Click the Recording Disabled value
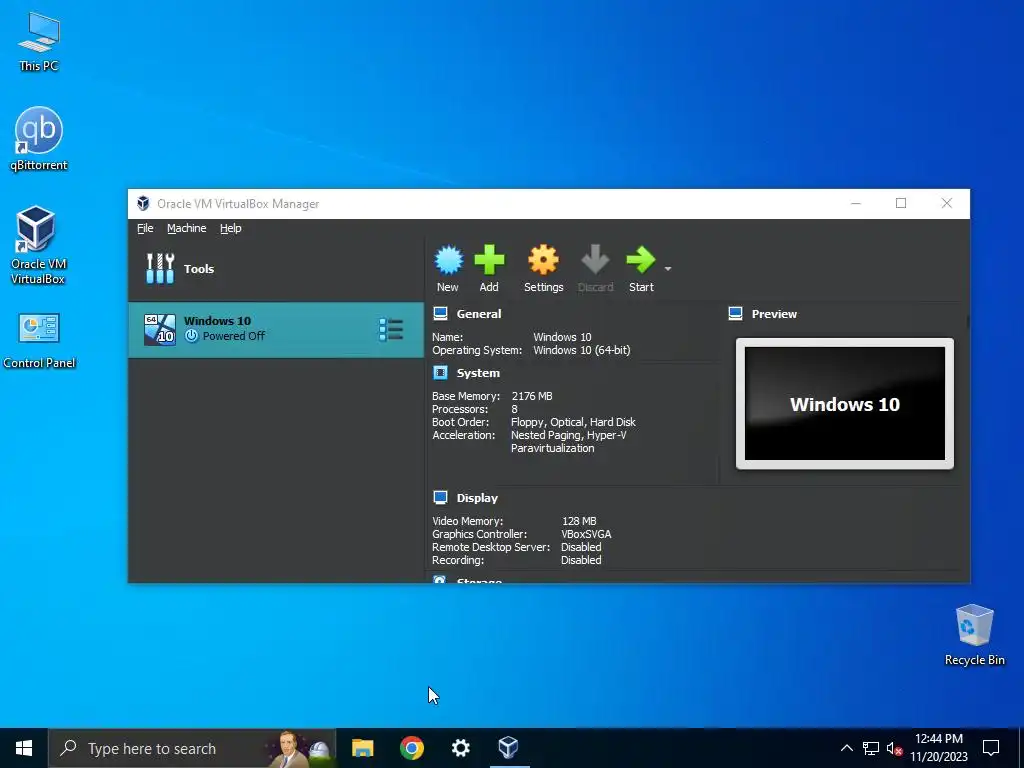This screenshot has height=768, width=1024. (581, 560)
